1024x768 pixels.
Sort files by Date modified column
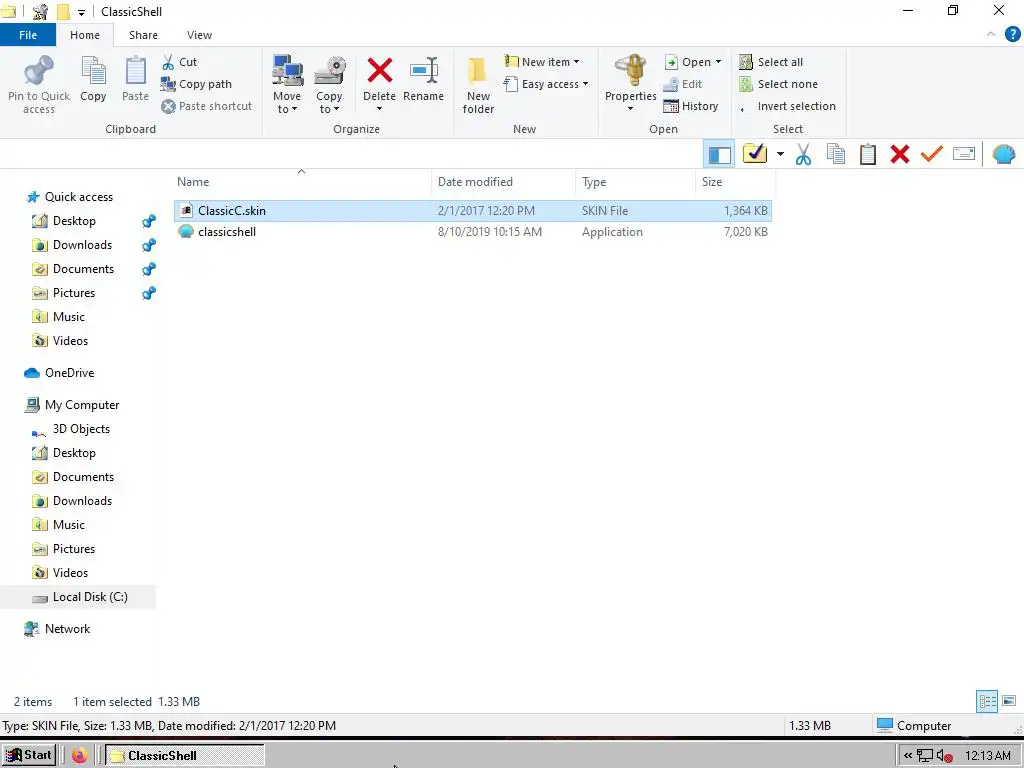504,182
